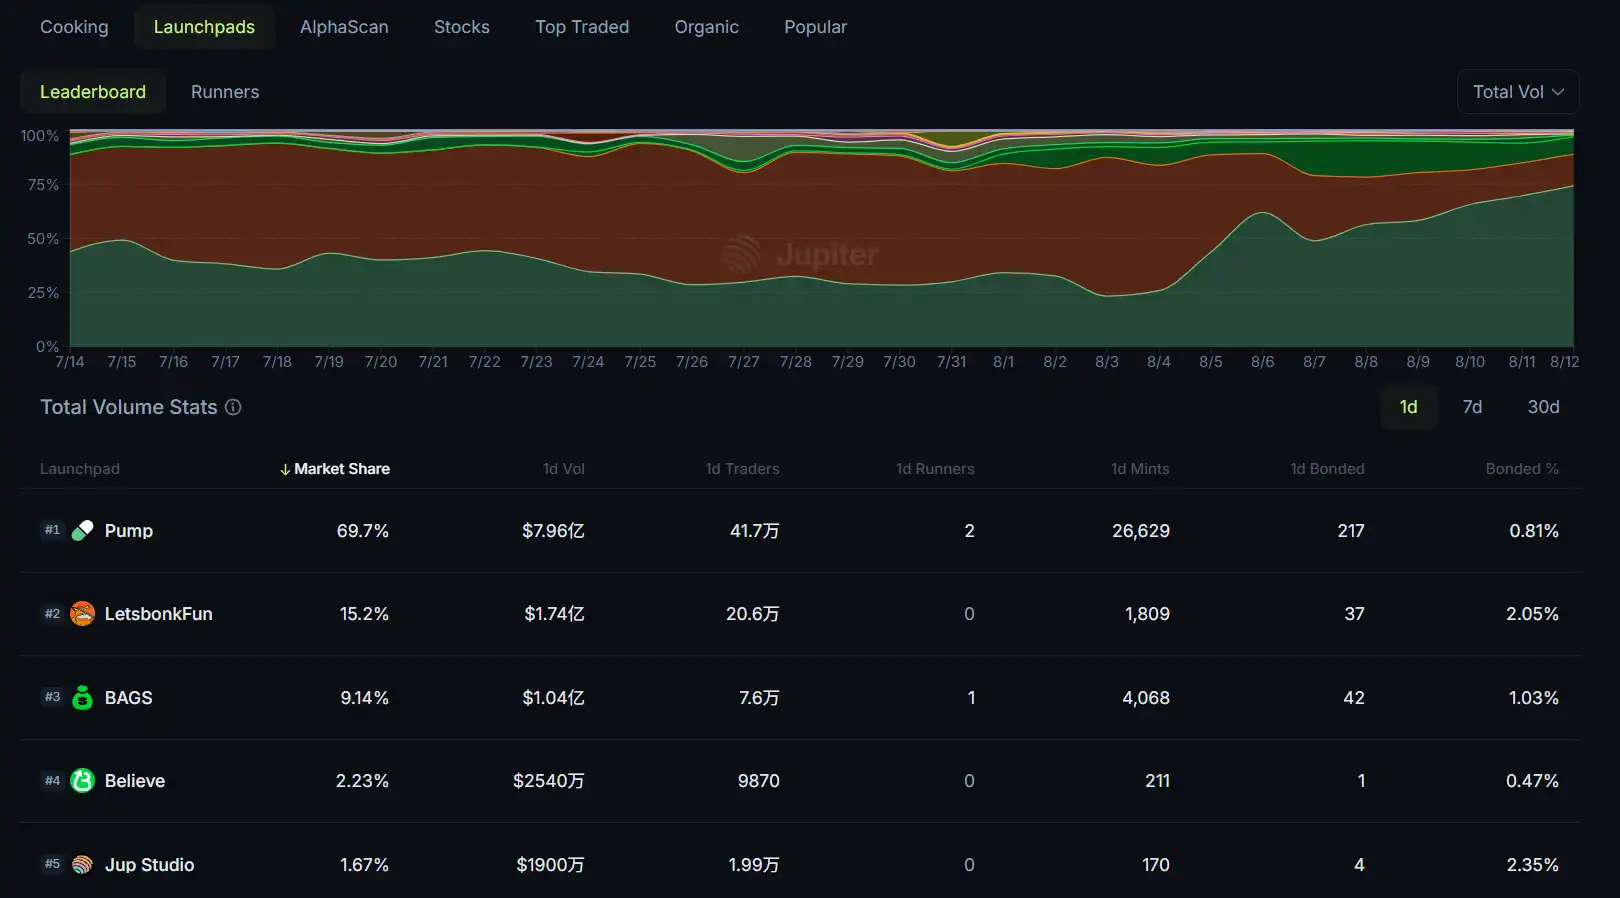Screen dimensions: 1620x898
Task: Click Pump's 26,629 mints value
Action: coord(1141,531)
